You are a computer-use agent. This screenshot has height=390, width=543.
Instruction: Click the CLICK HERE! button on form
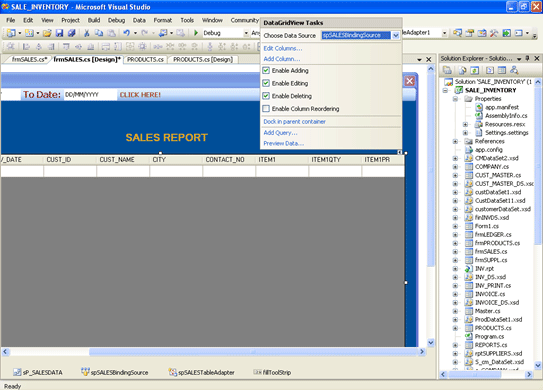(x=140, y=95)
